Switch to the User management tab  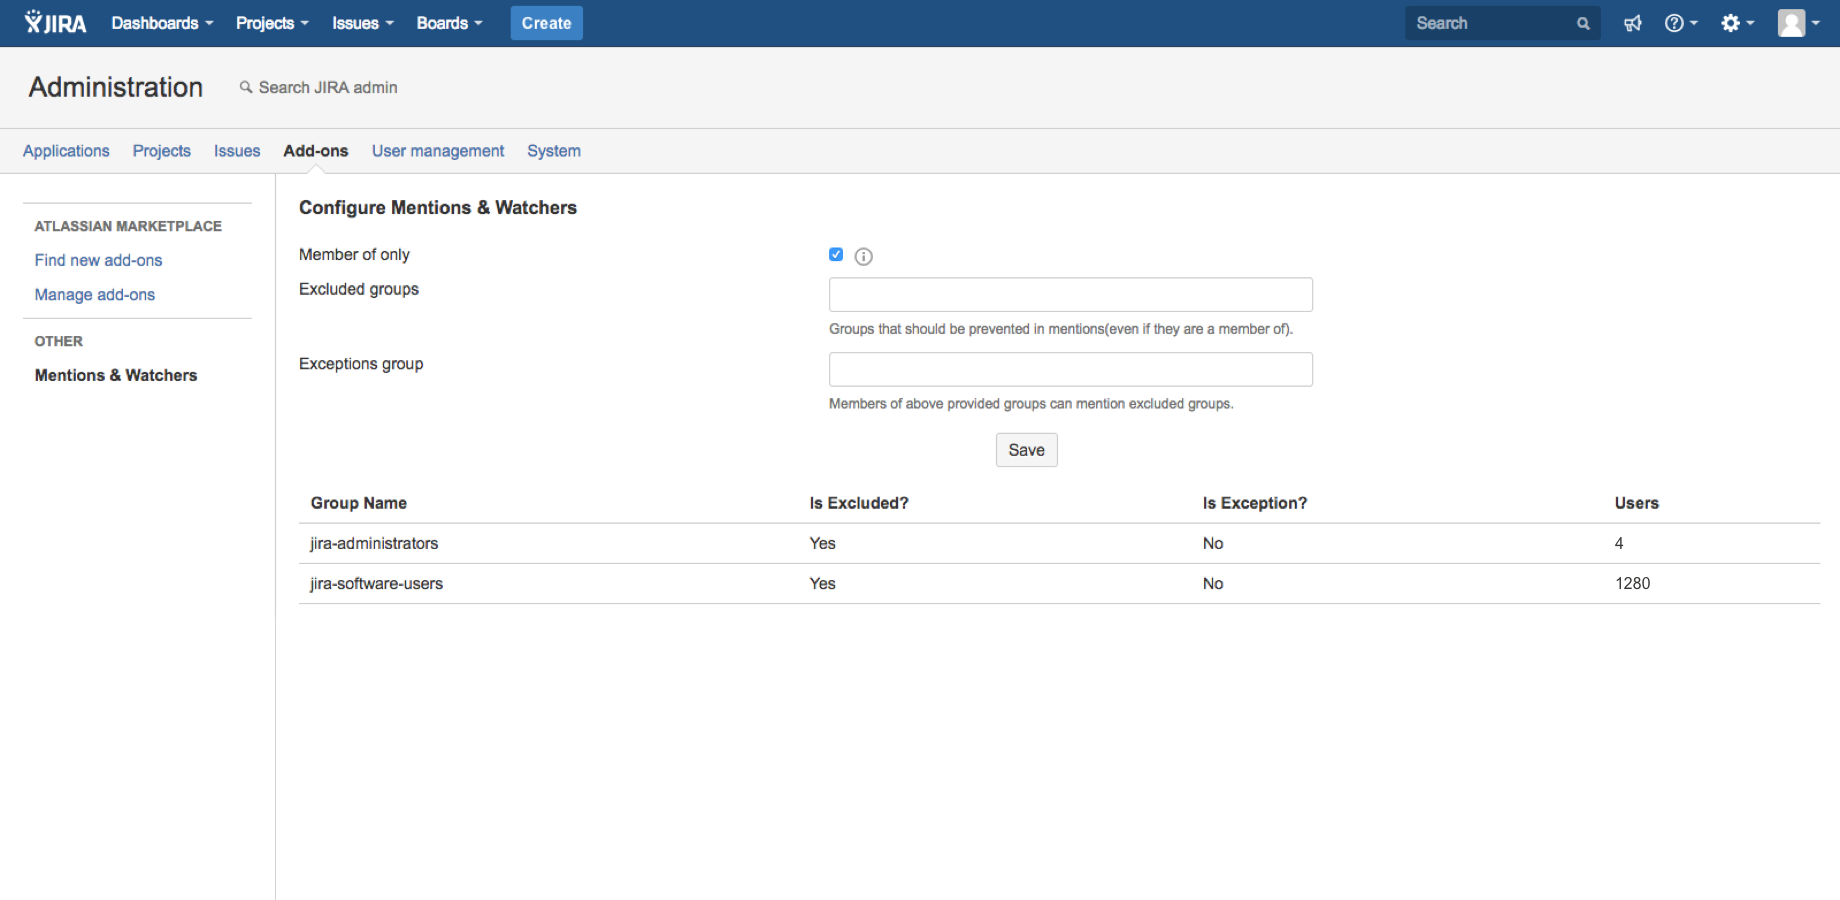[438, 151]
